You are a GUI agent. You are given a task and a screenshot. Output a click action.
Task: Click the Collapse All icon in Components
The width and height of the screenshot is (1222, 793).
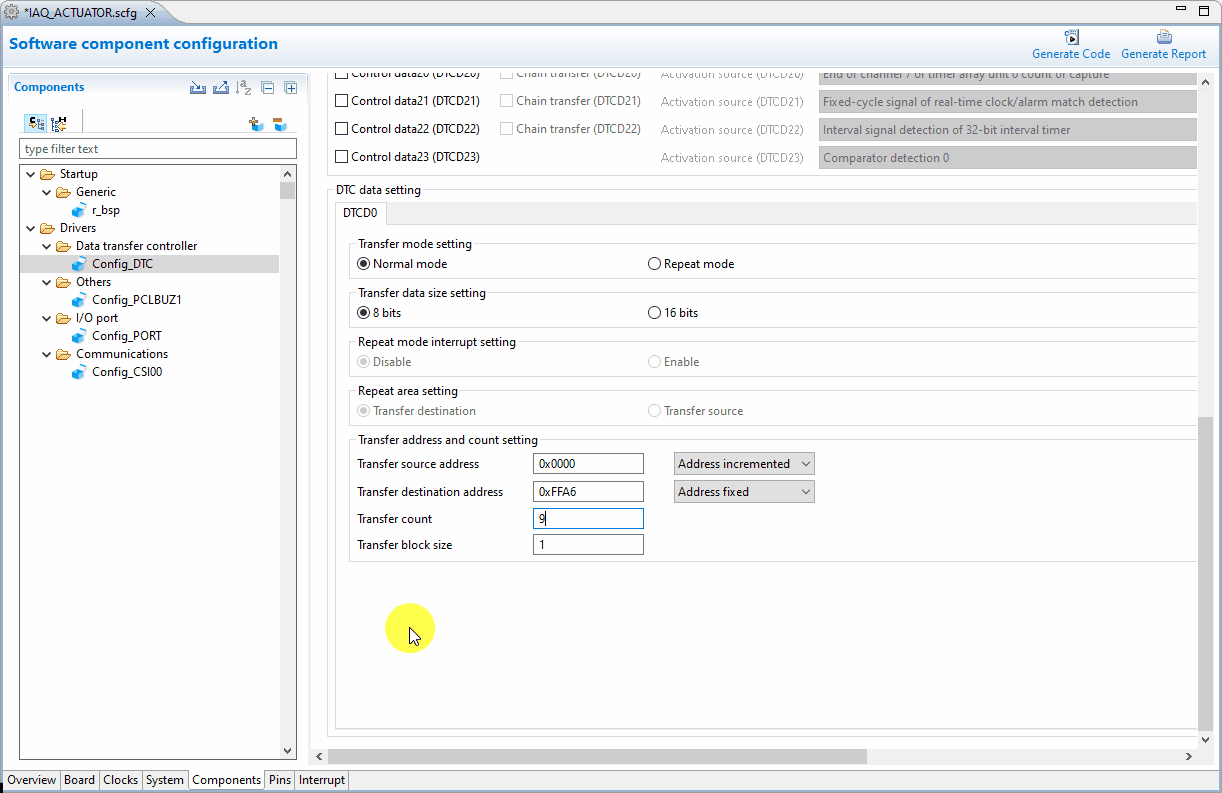268,88
